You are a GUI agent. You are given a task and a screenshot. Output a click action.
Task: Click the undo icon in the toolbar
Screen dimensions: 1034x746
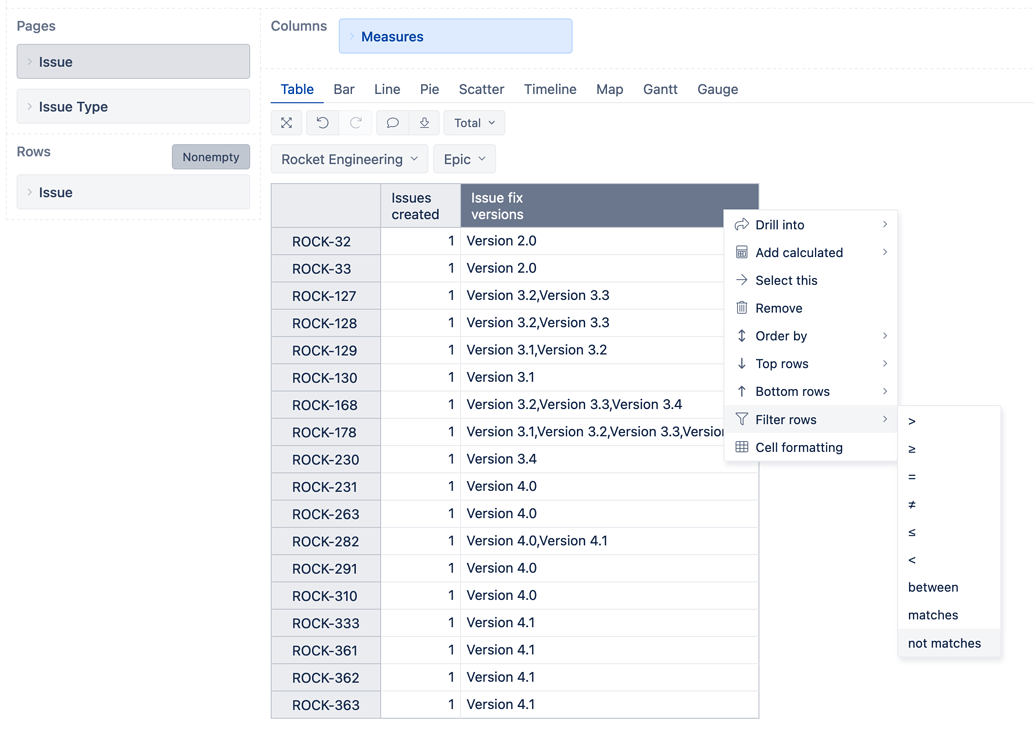(321, 122)
